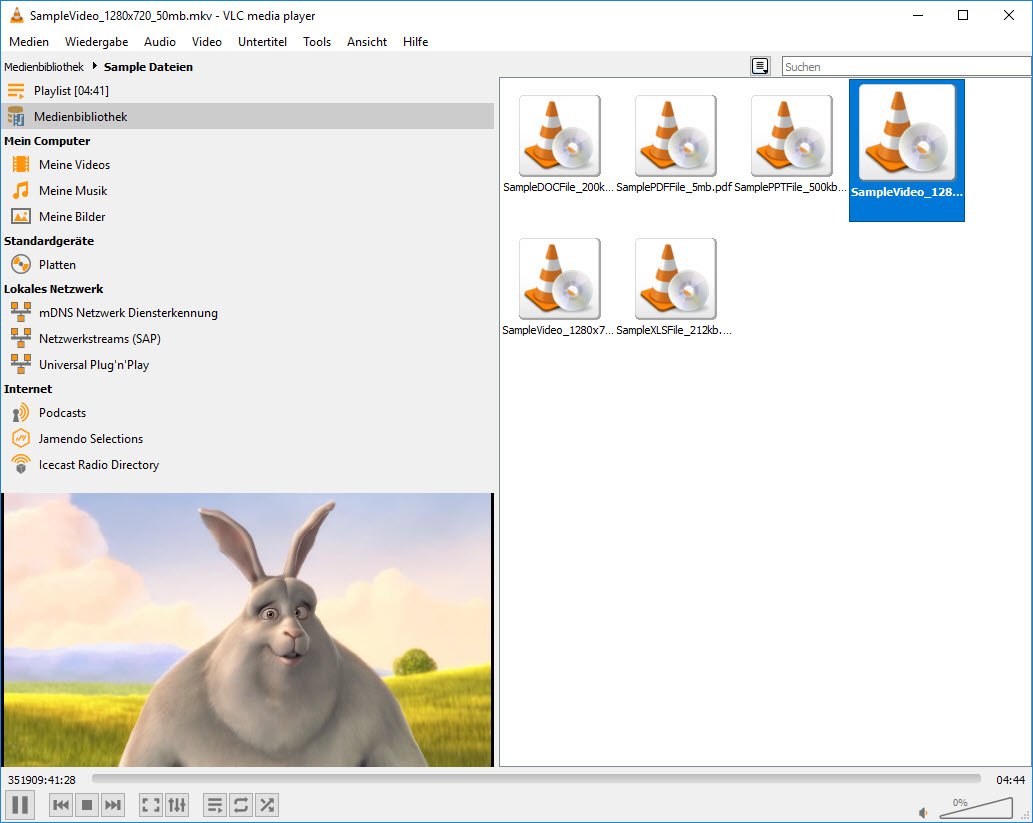Adjust the volume slider
This screenshot has width=1033, height=823.
(976, 808)
